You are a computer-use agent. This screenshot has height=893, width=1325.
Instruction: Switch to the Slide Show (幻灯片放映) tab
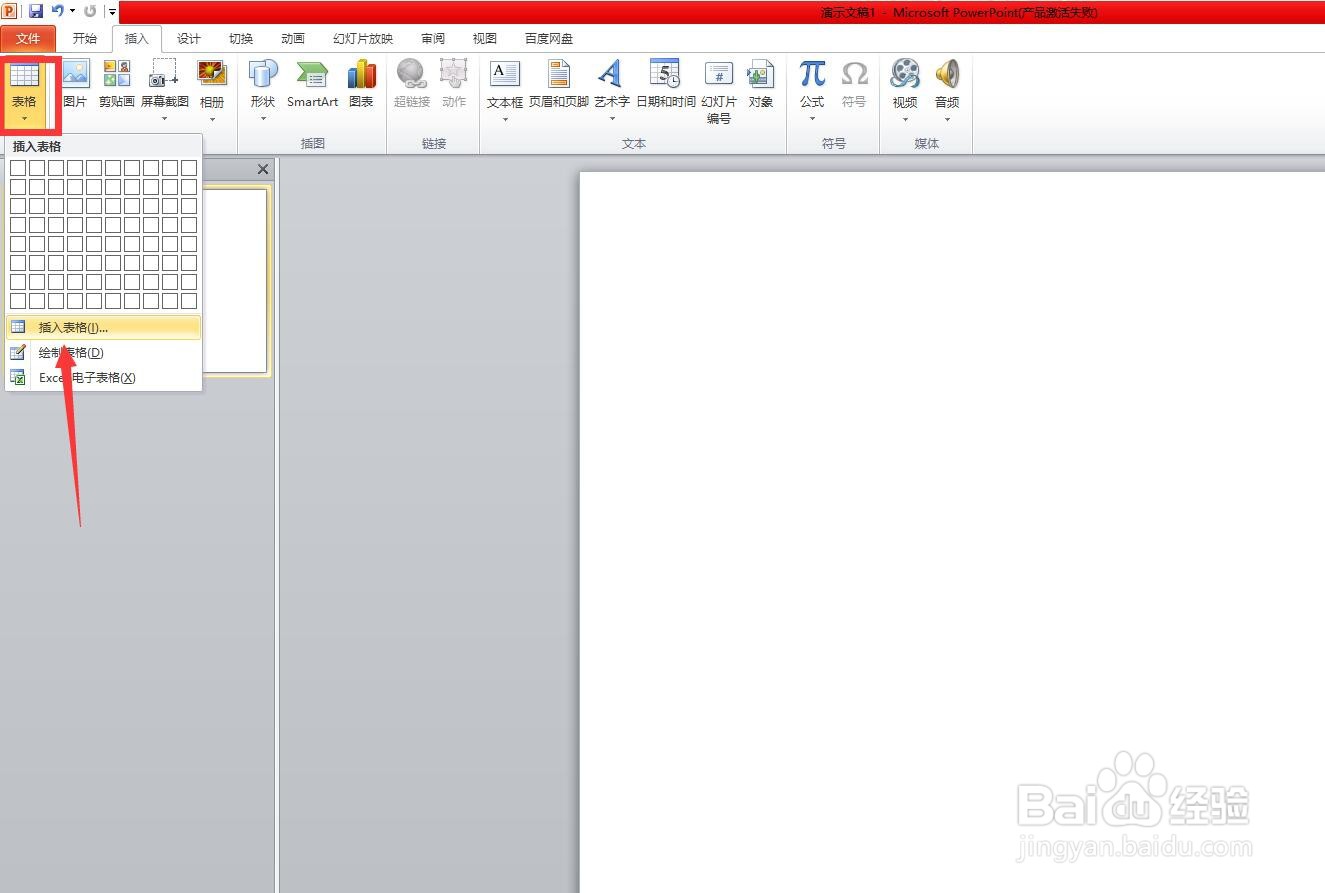point(363,39)
